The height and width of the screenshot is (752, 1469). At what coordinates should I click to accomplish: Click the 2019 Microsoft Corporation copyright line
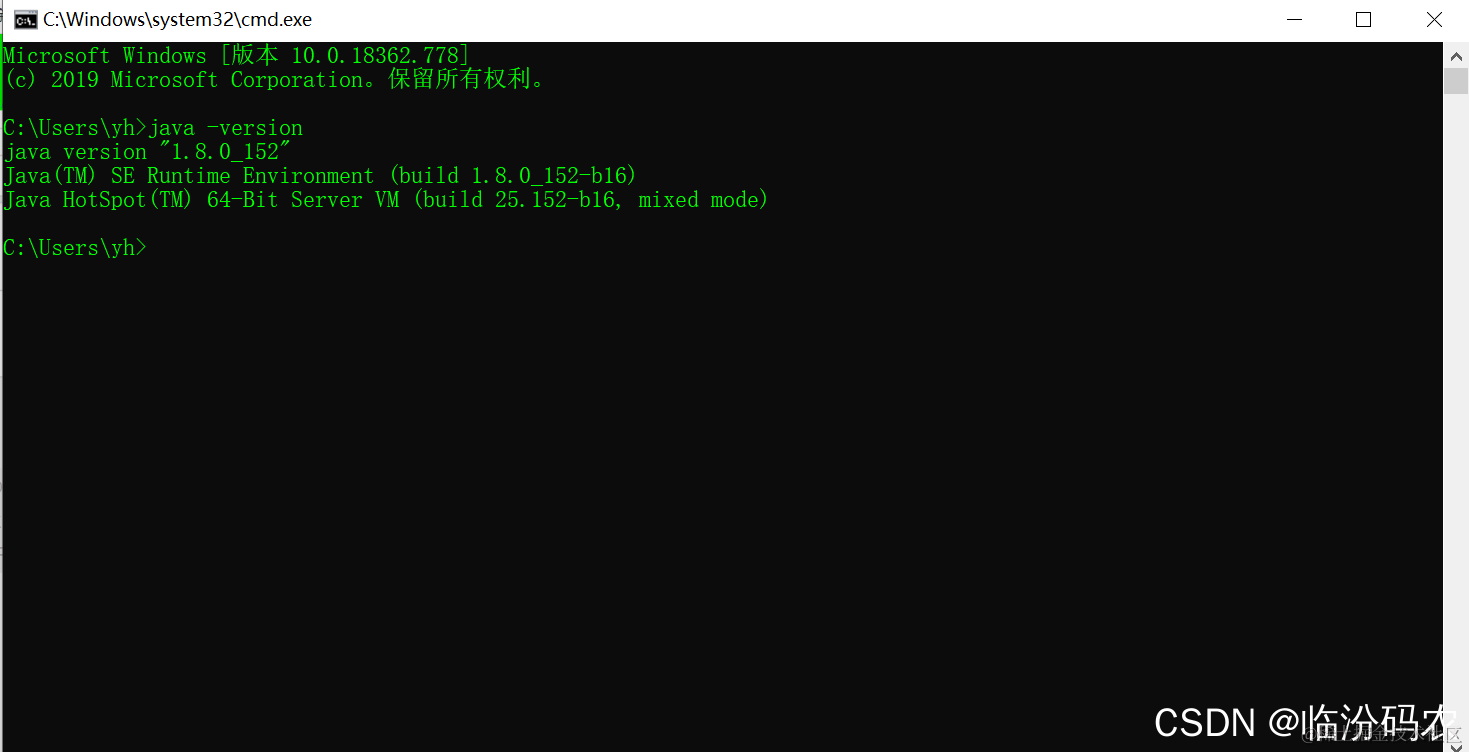tap(276, 80)
